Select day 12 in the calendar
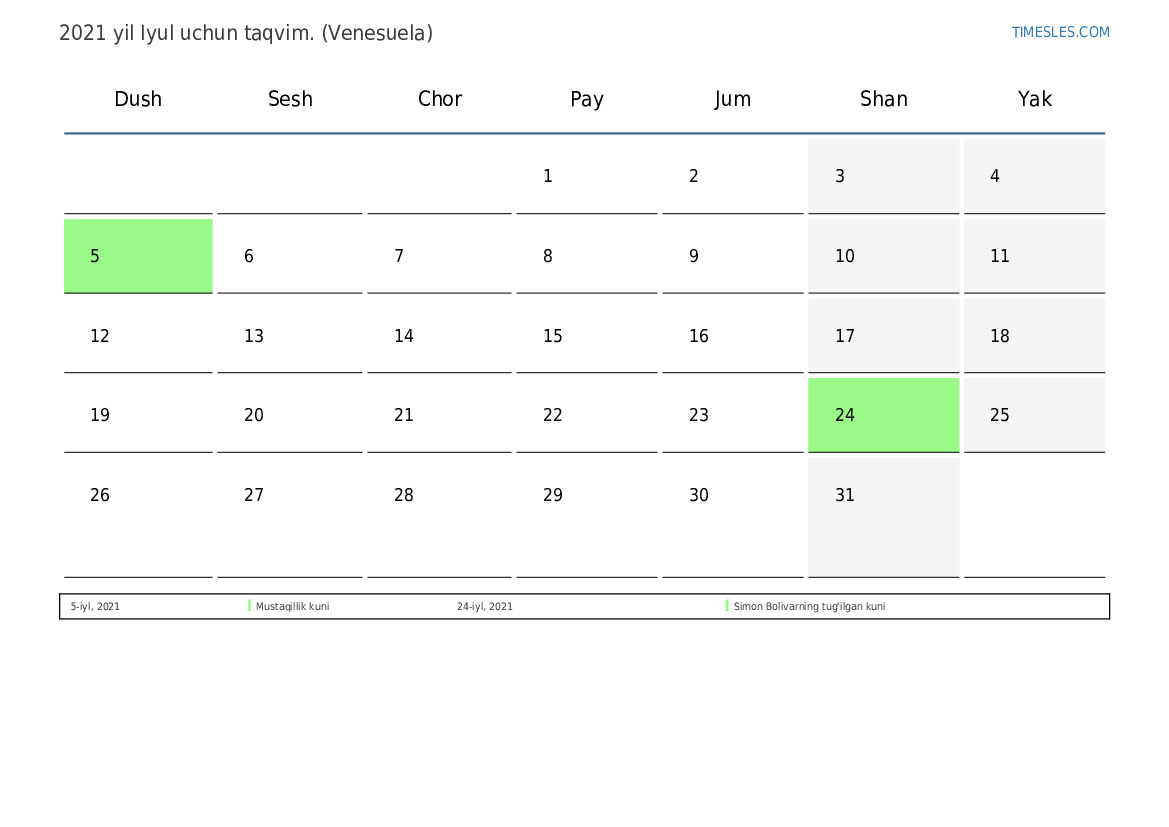This screenshot has height=827, width=1169. [138, 336]
